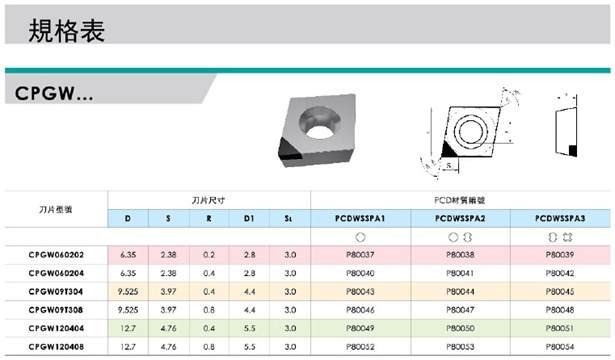Click the CPGW... section tab label

coord(54,93)
